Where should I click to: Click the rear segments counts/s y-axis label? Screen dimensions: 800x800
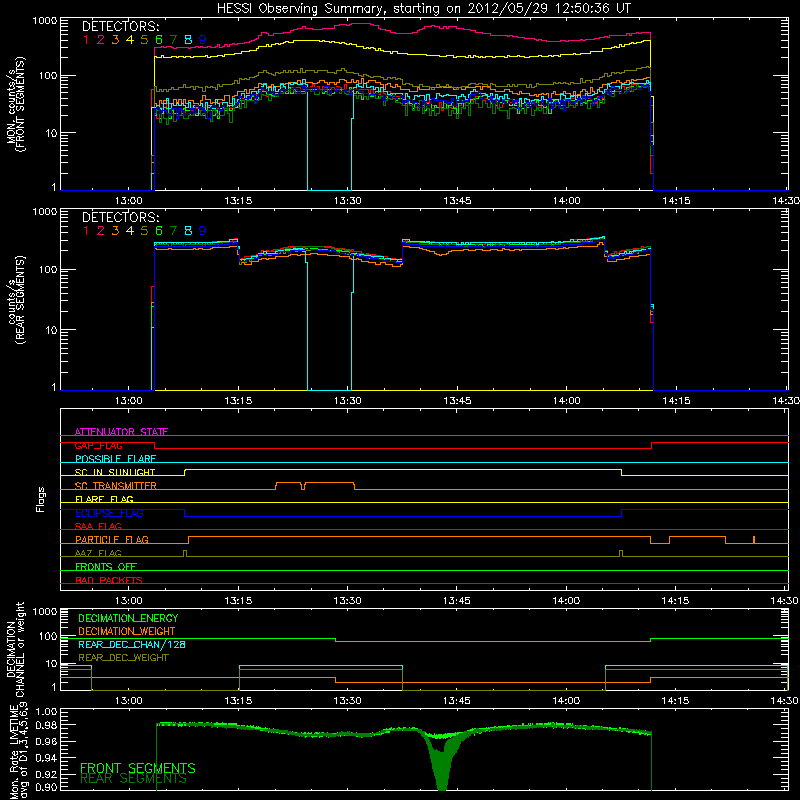click(16, 300)
